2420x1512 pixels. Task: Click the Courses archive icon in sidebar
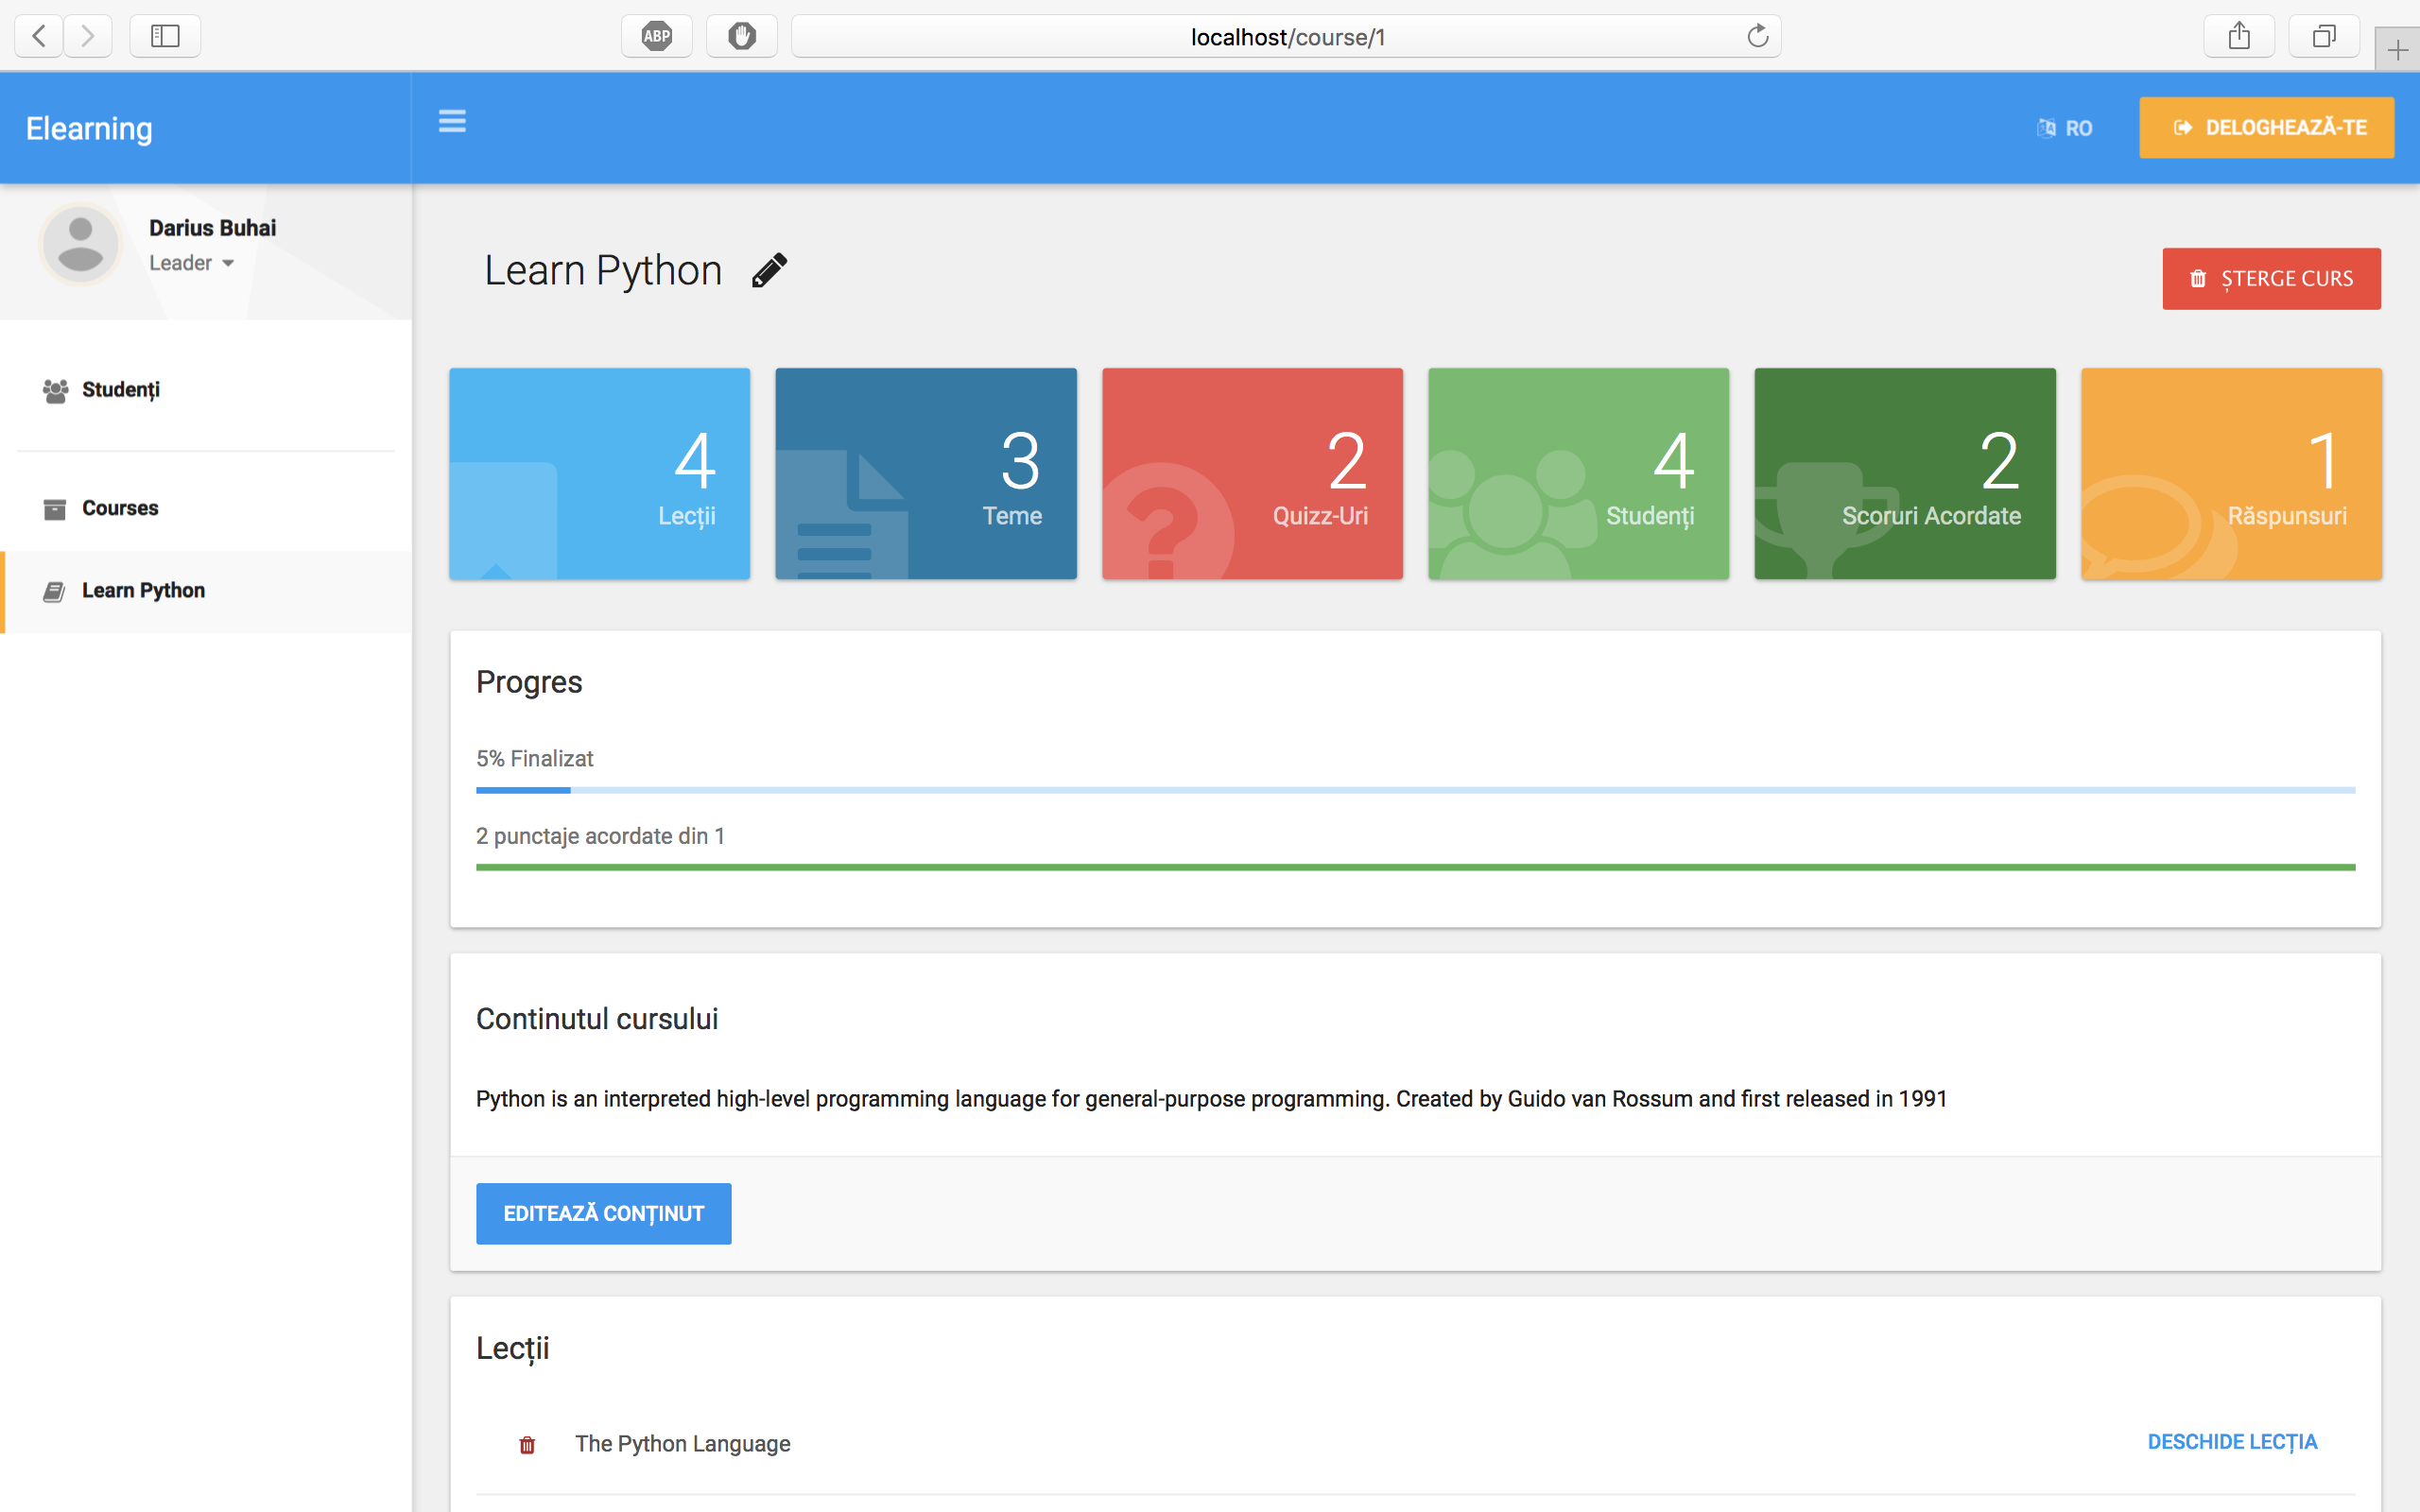click(55, 509)
